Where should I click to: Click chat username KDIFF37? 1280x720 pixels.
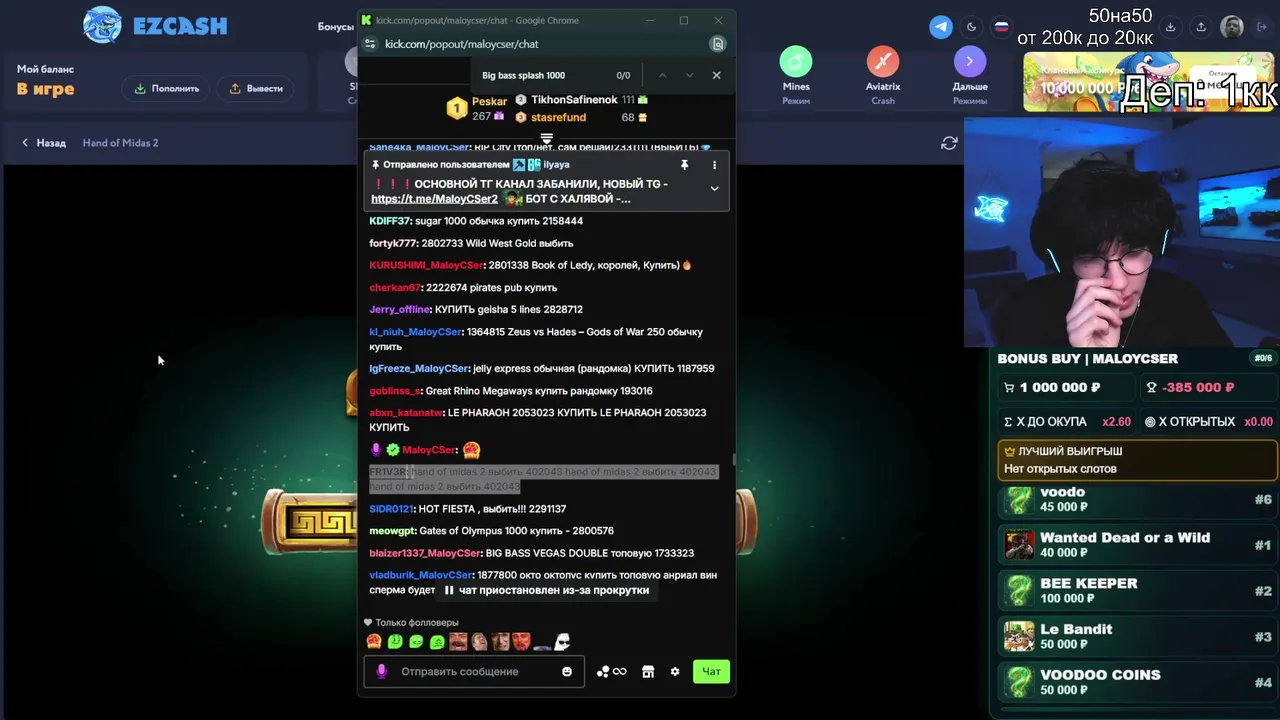389,221
